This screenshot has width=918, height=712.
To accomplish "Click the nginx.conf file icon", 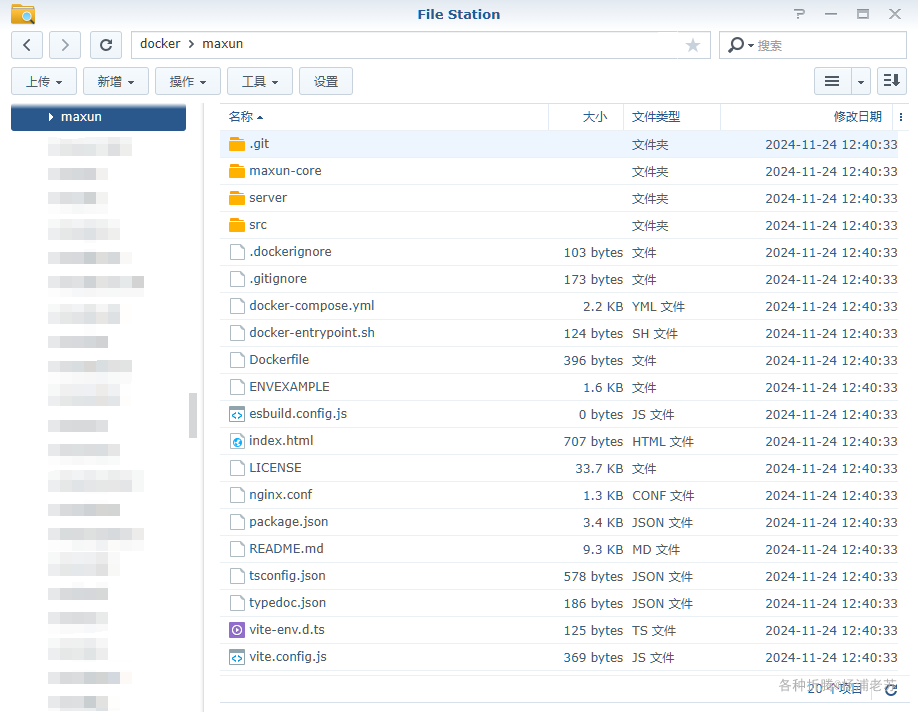I will (237, 495).
